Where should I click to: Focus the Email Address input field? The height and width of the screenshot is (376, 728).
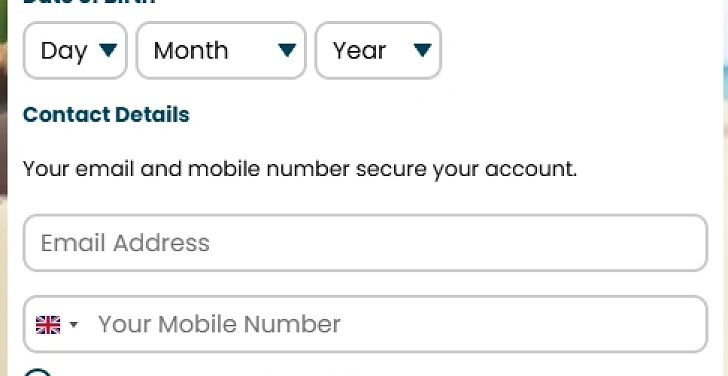pos(365,243)
